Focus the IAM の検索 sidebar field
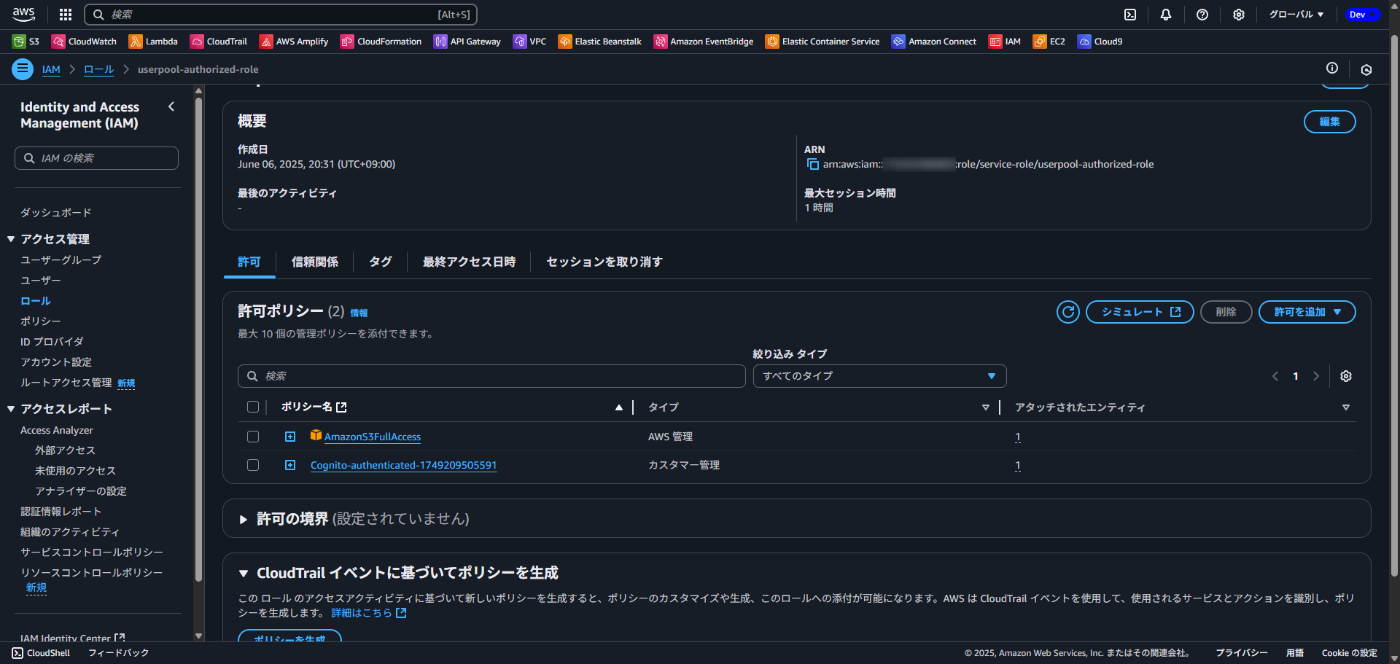This screenshot has width=1400, height=664. click(97, 158)
